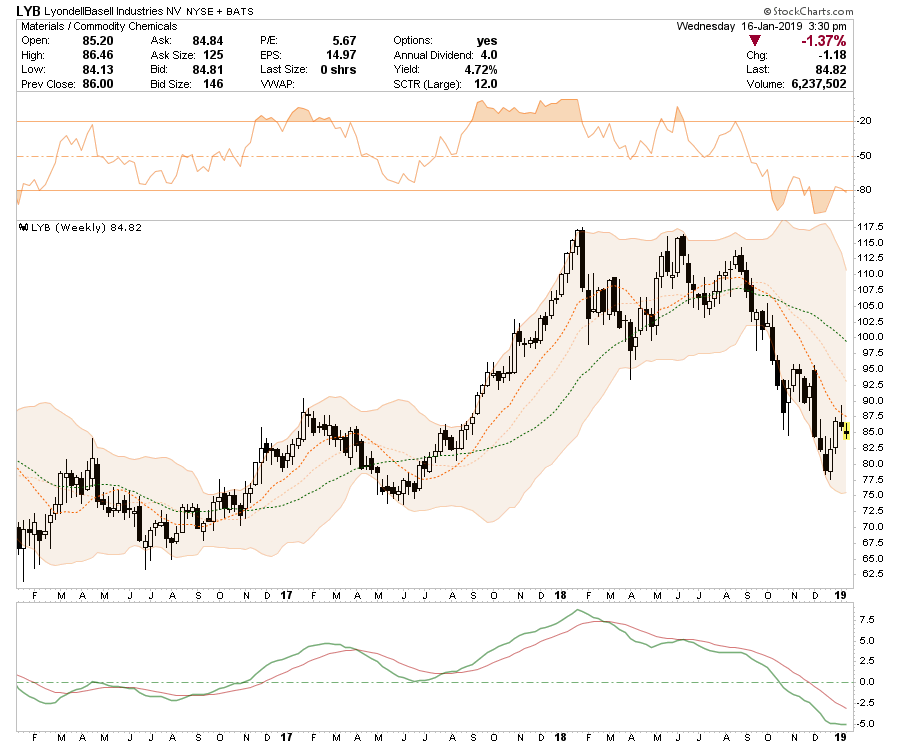Click the Ask price 84.84

208,41
